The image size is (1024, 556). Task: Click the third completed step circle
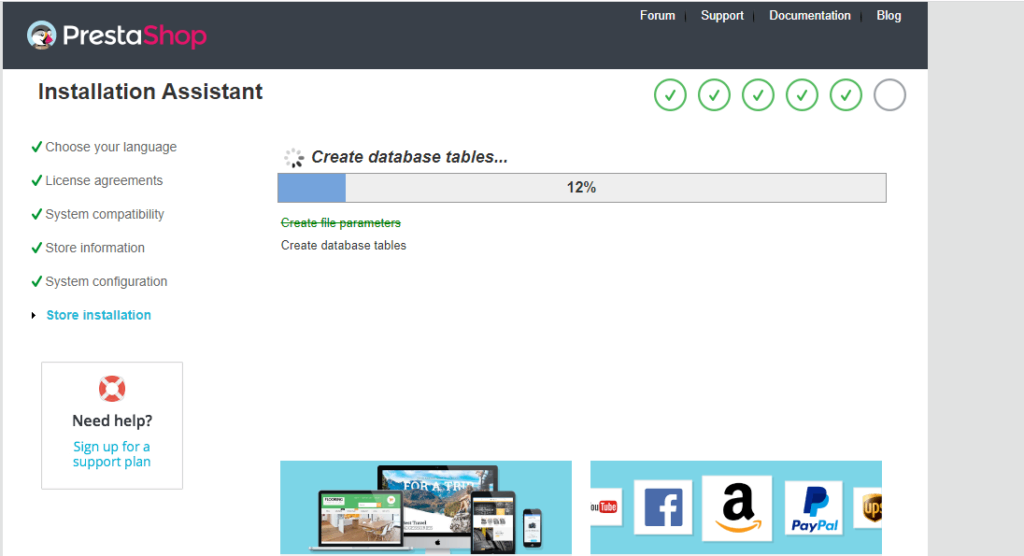point(758,95)
